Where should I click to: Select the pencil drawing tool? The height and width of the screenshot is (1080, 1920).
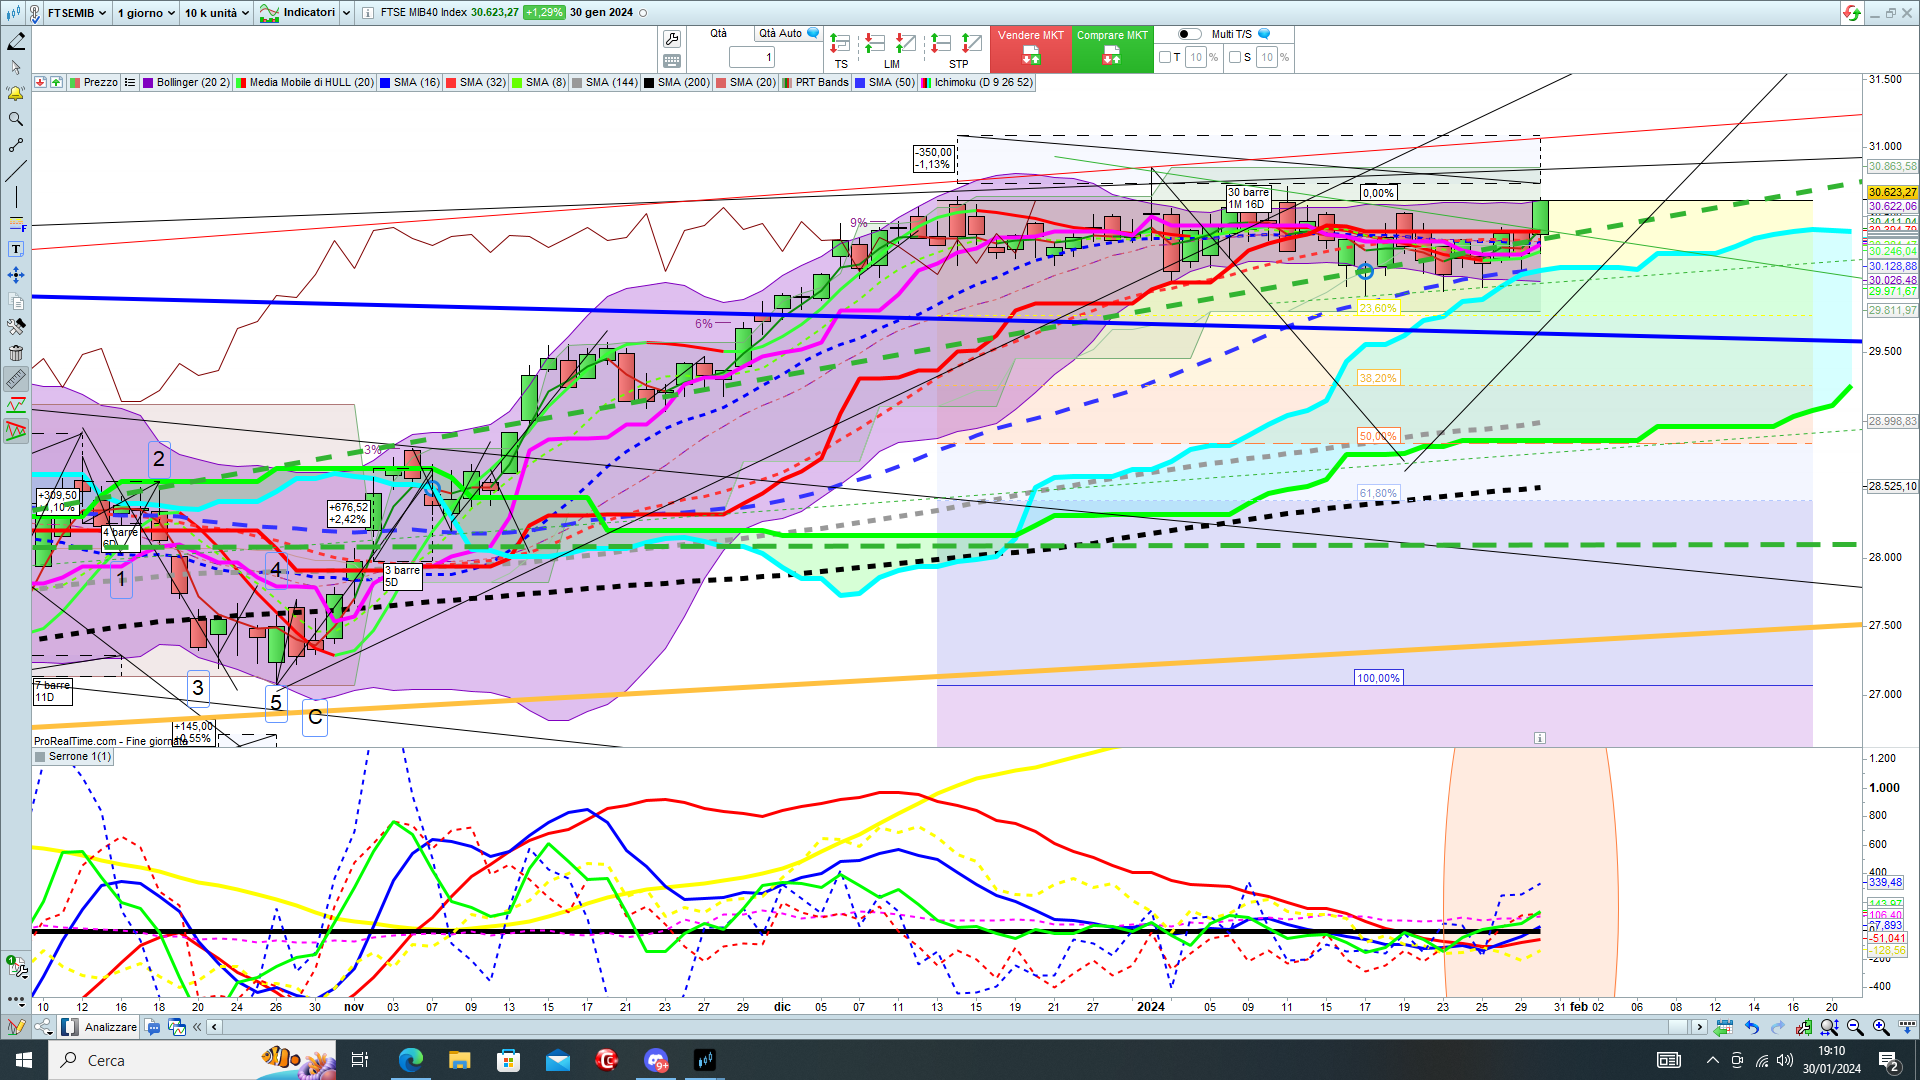coord(16,41)
